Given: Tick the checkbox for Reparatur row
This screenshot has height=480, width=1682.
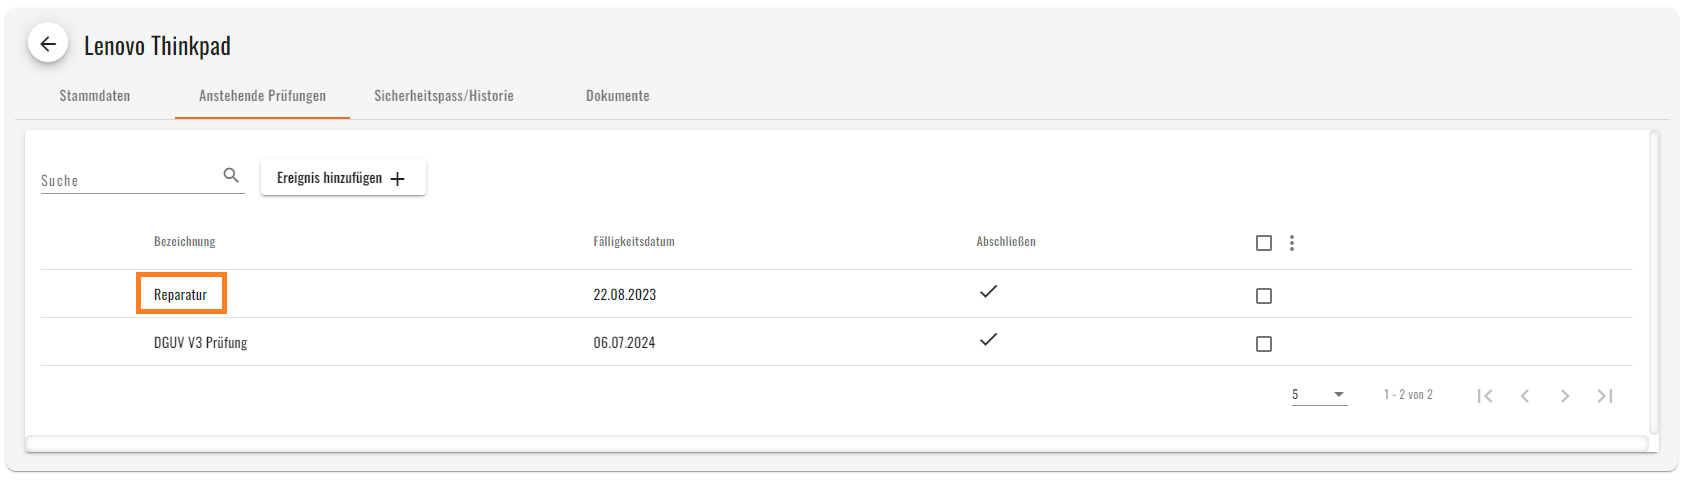Looking at the screenshot, I should (1264, 296).
